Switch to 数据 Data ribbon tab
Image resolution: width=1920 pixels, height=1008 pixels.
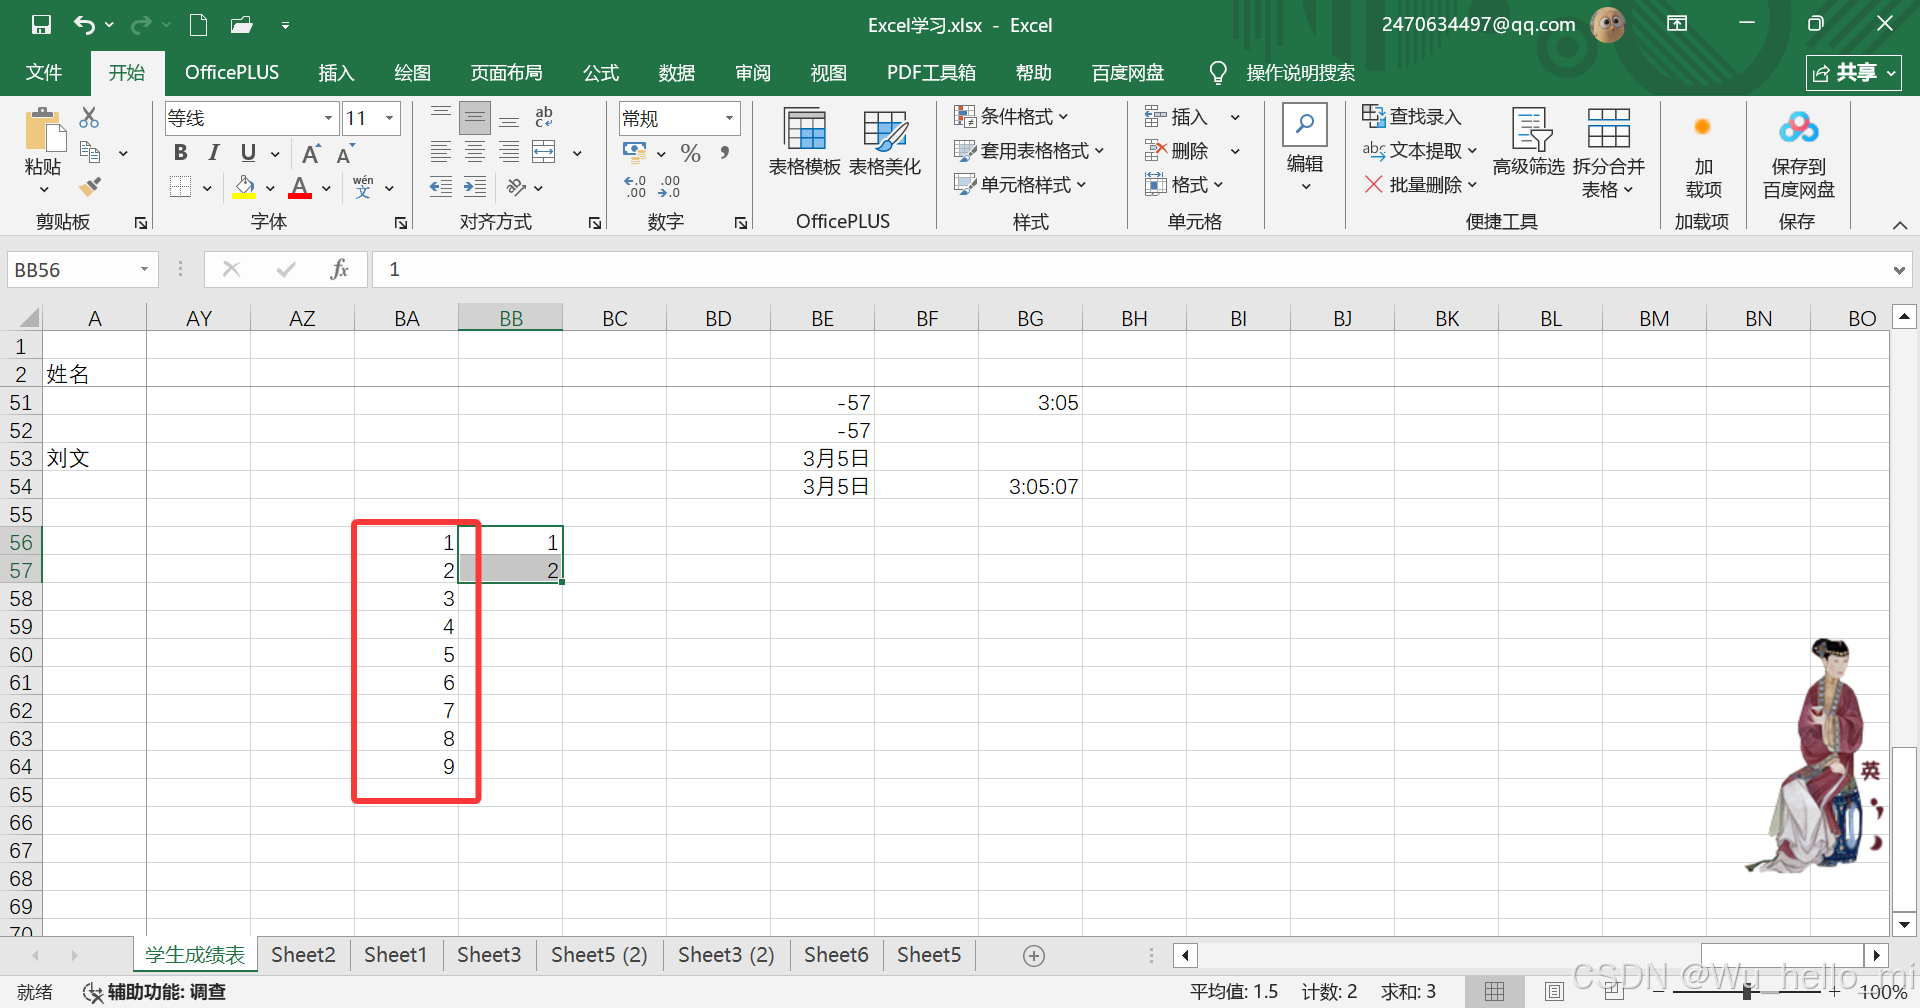[677, 73]
